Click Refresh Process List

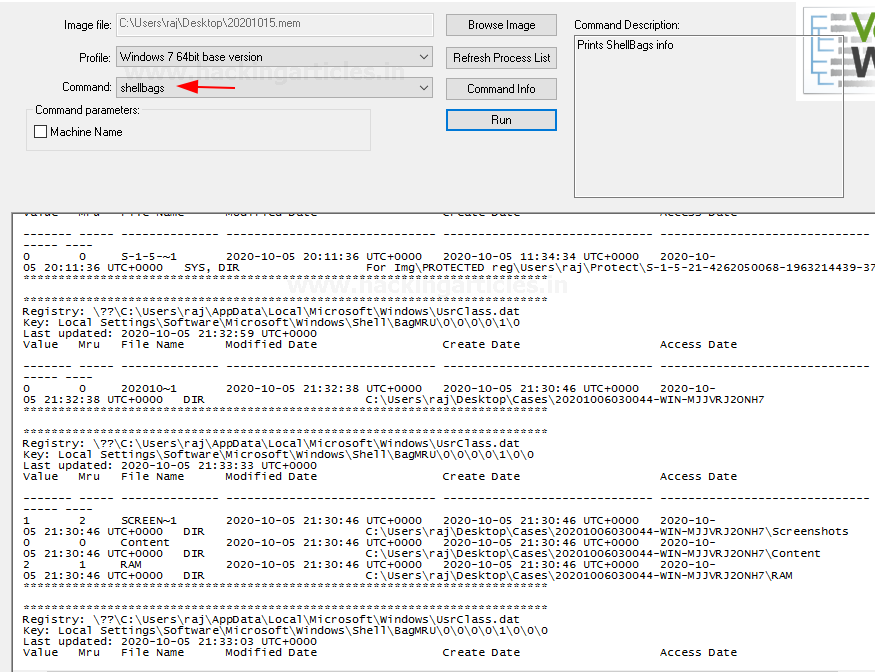click(501, 57)
